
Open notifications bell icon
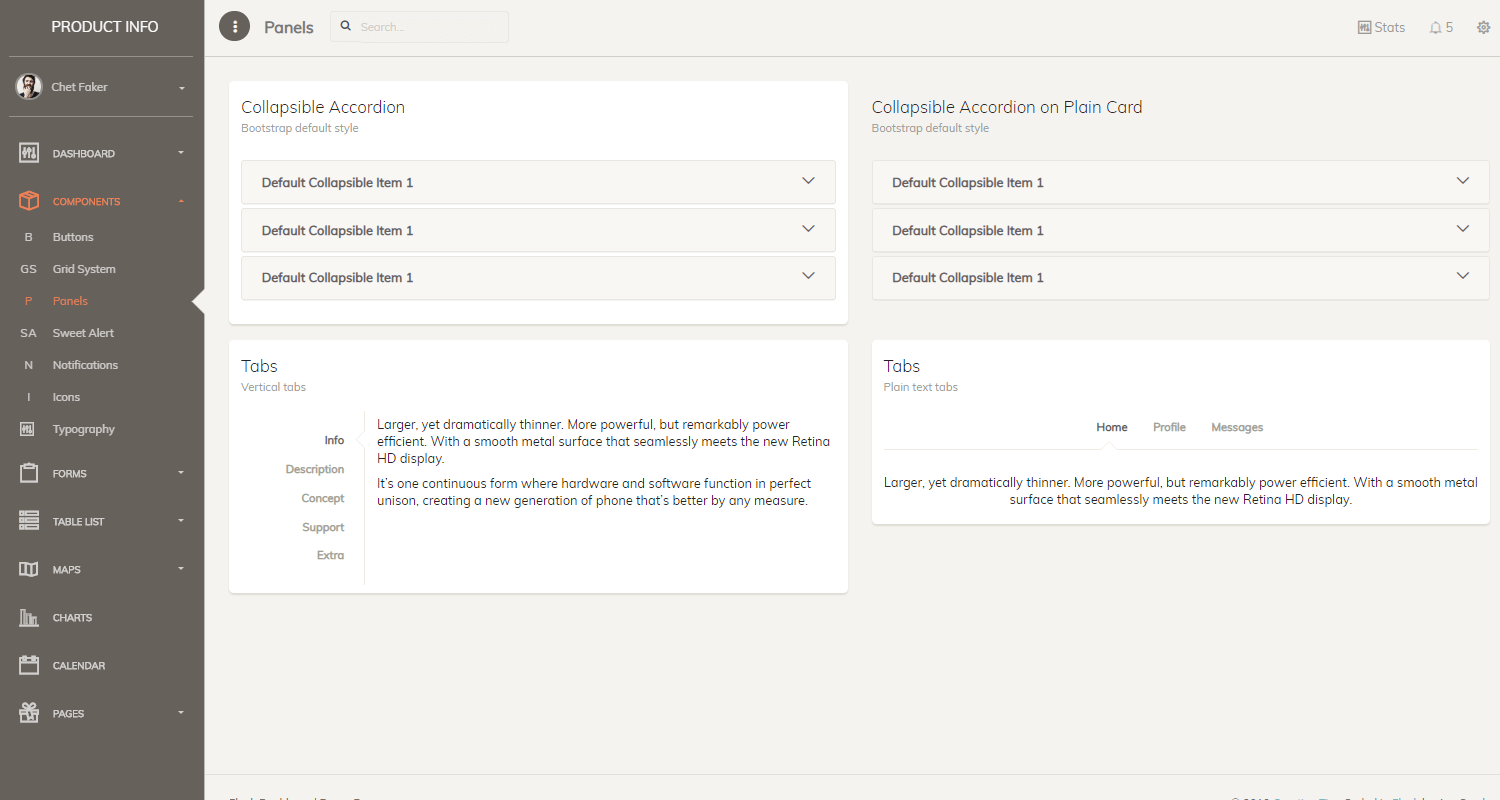click(x=1436, y=28)
